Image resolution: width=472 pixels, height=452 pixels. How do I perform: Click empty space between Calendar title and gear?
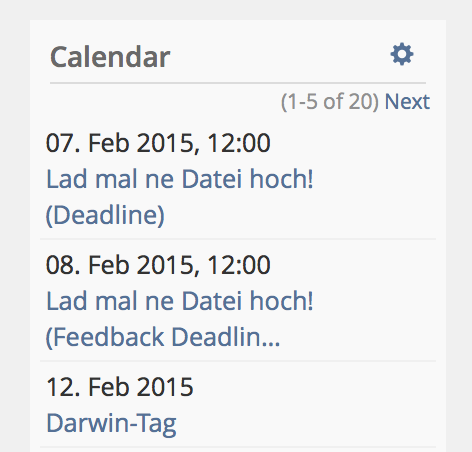pos(280,57)
